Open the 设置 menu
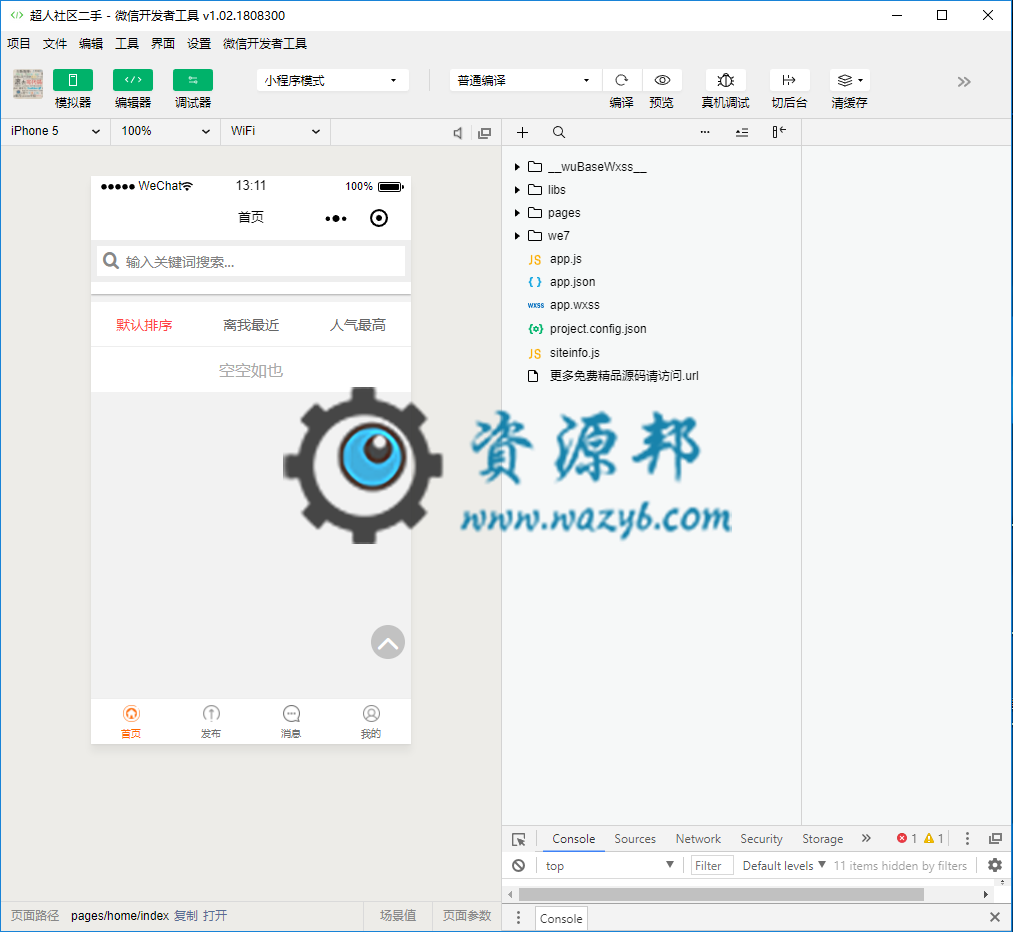Image resolution: width=1013 pixels, height=932 pixels. click(199, 43)
